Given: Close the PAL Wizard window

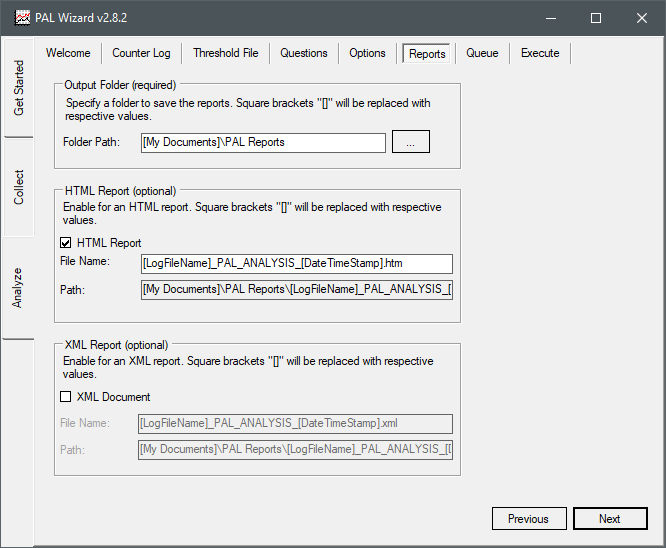Looking at the screenshot, I should coord(641,18).
